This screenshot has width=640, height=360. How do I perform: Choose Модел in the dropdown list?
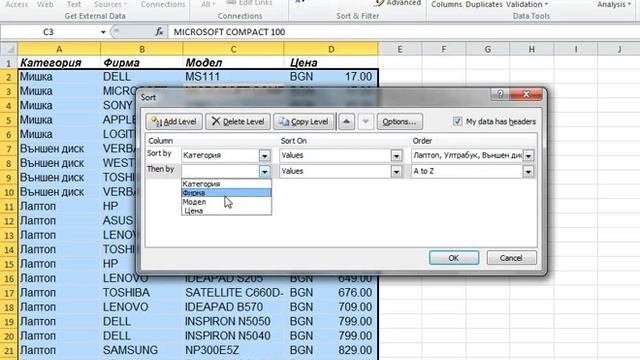(x=226, y=202)
